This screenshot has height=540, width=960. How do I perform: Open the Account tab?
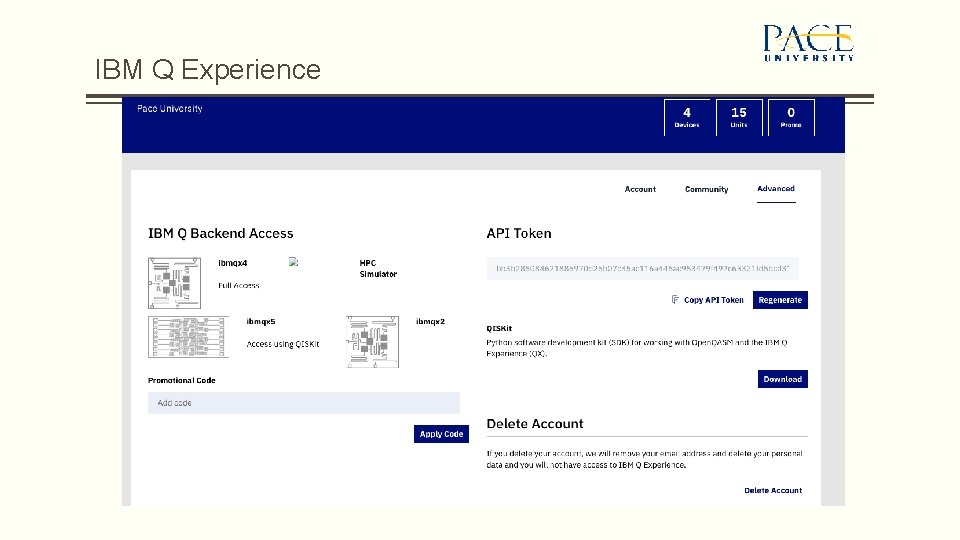pos(640,189)
